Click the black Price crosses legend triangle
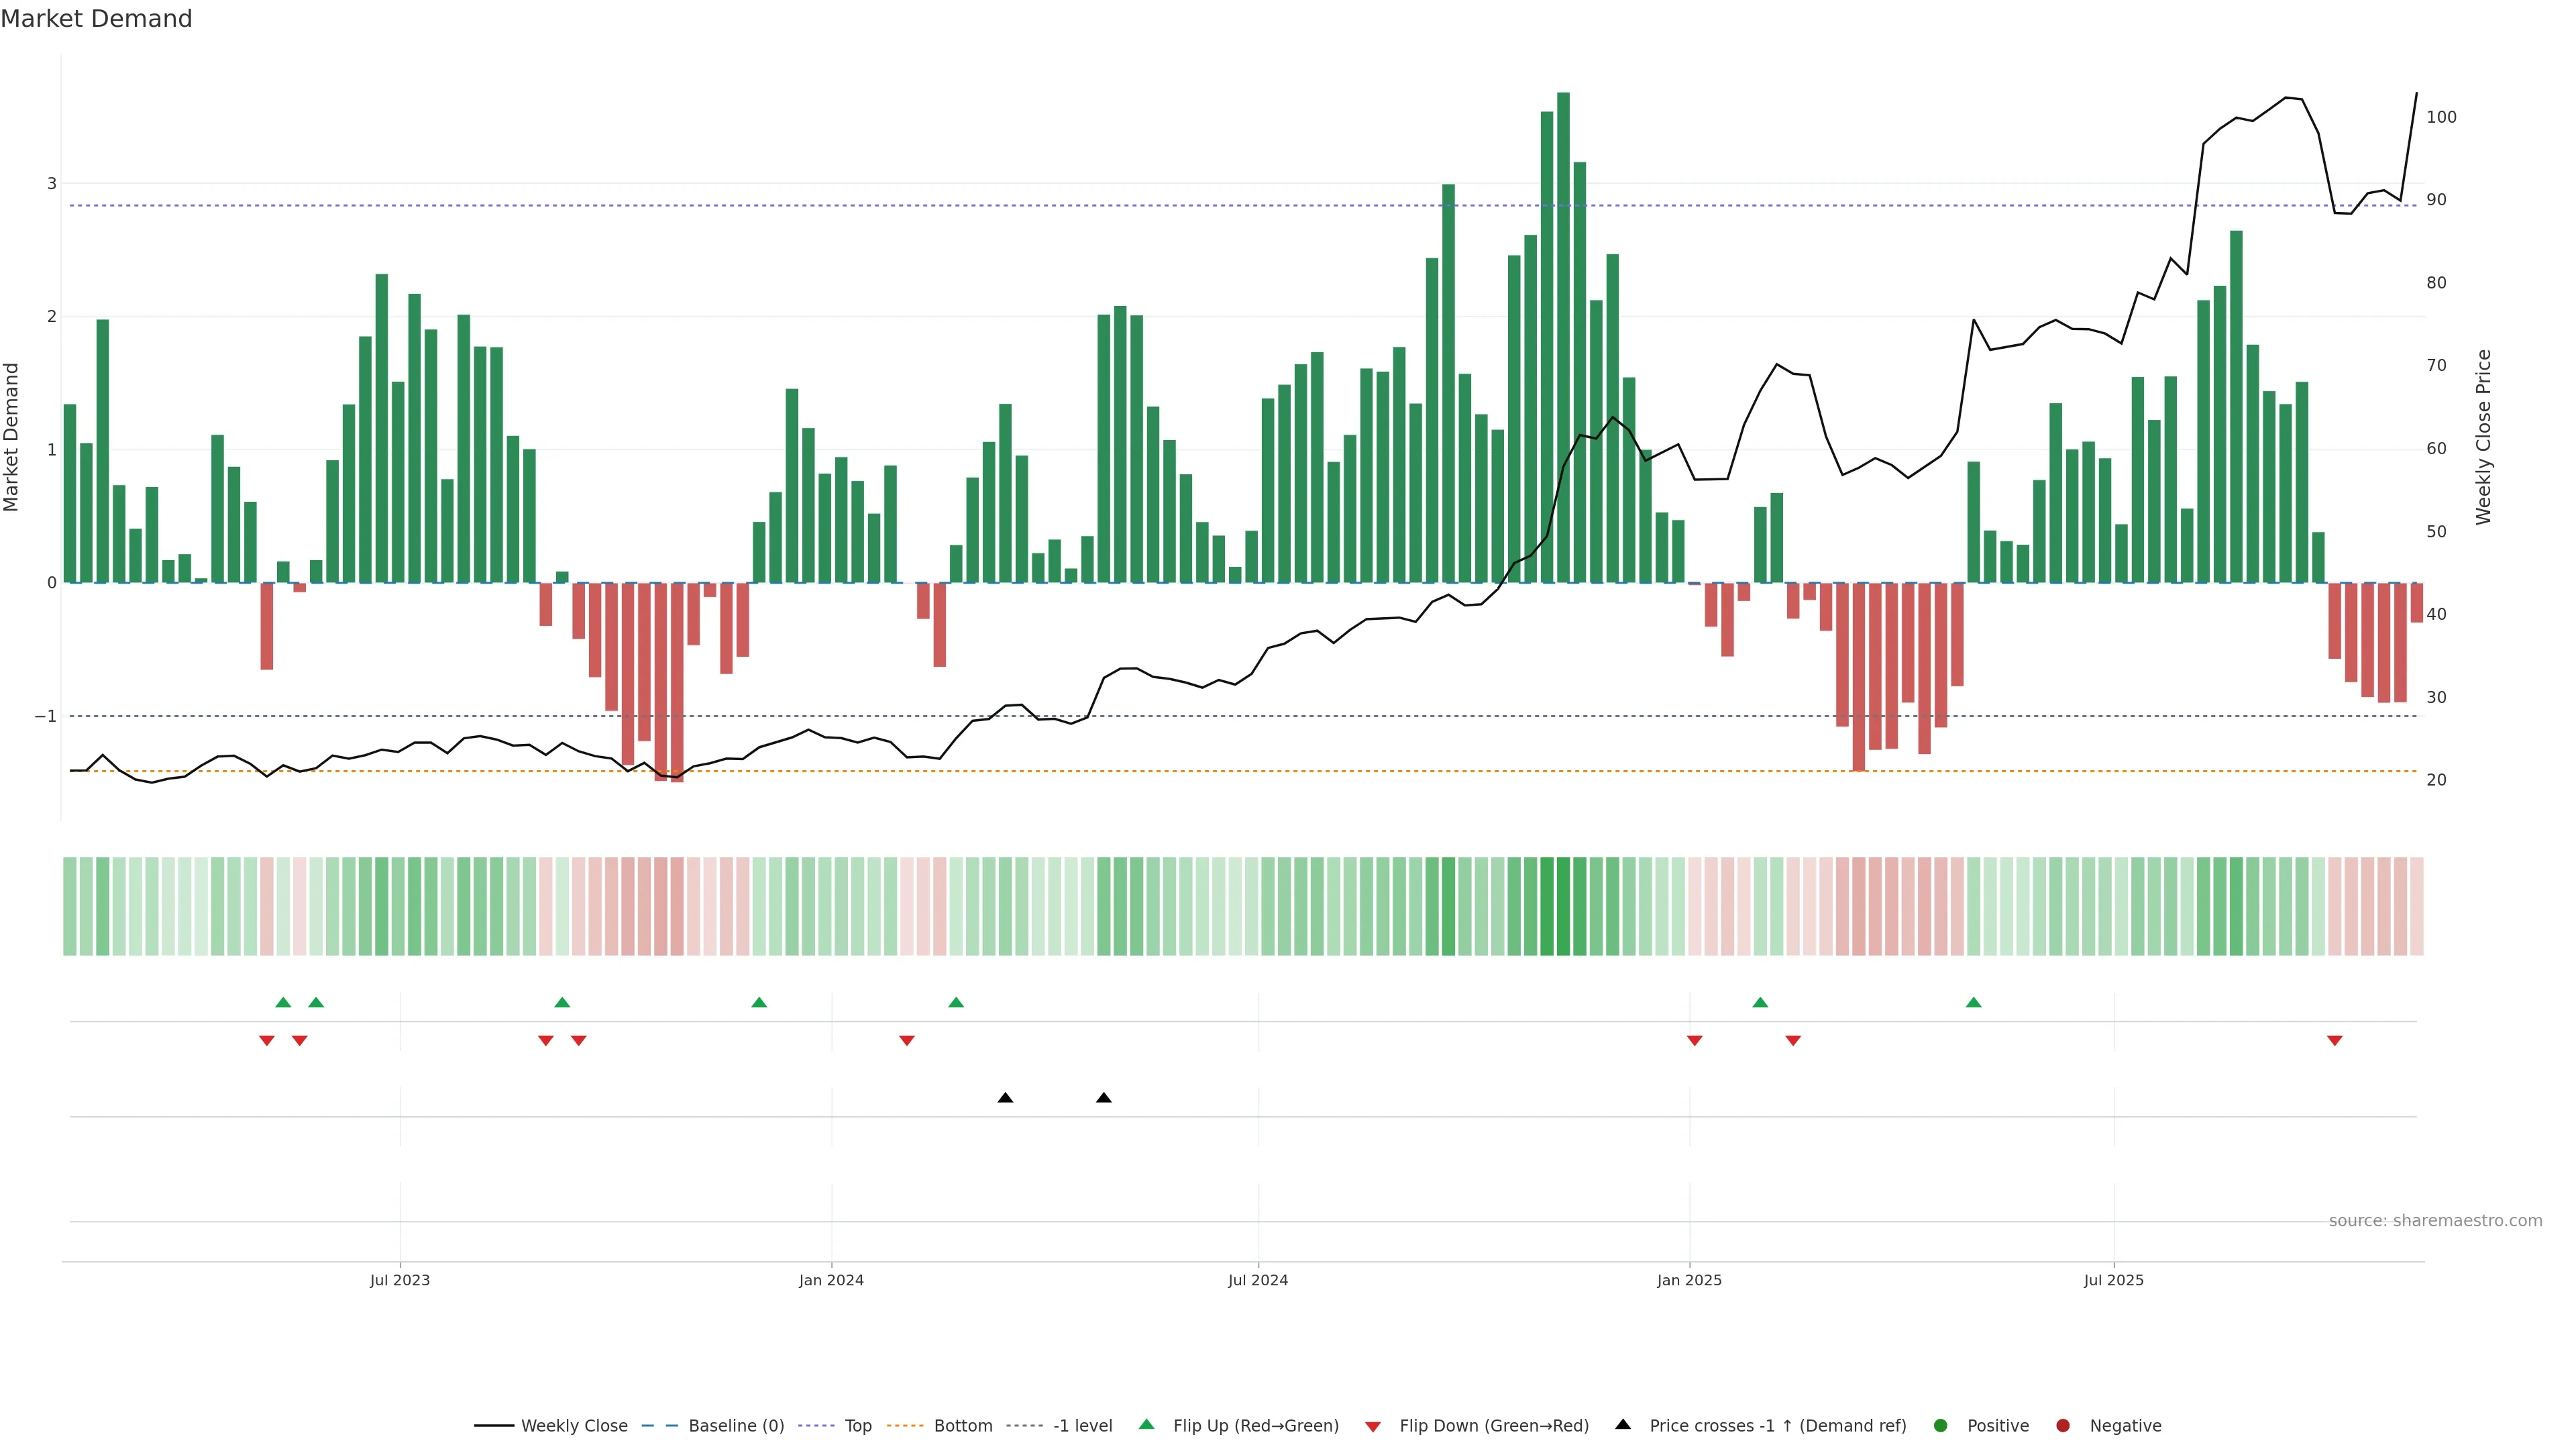2576x1449 pixels. point(1623,1424)
